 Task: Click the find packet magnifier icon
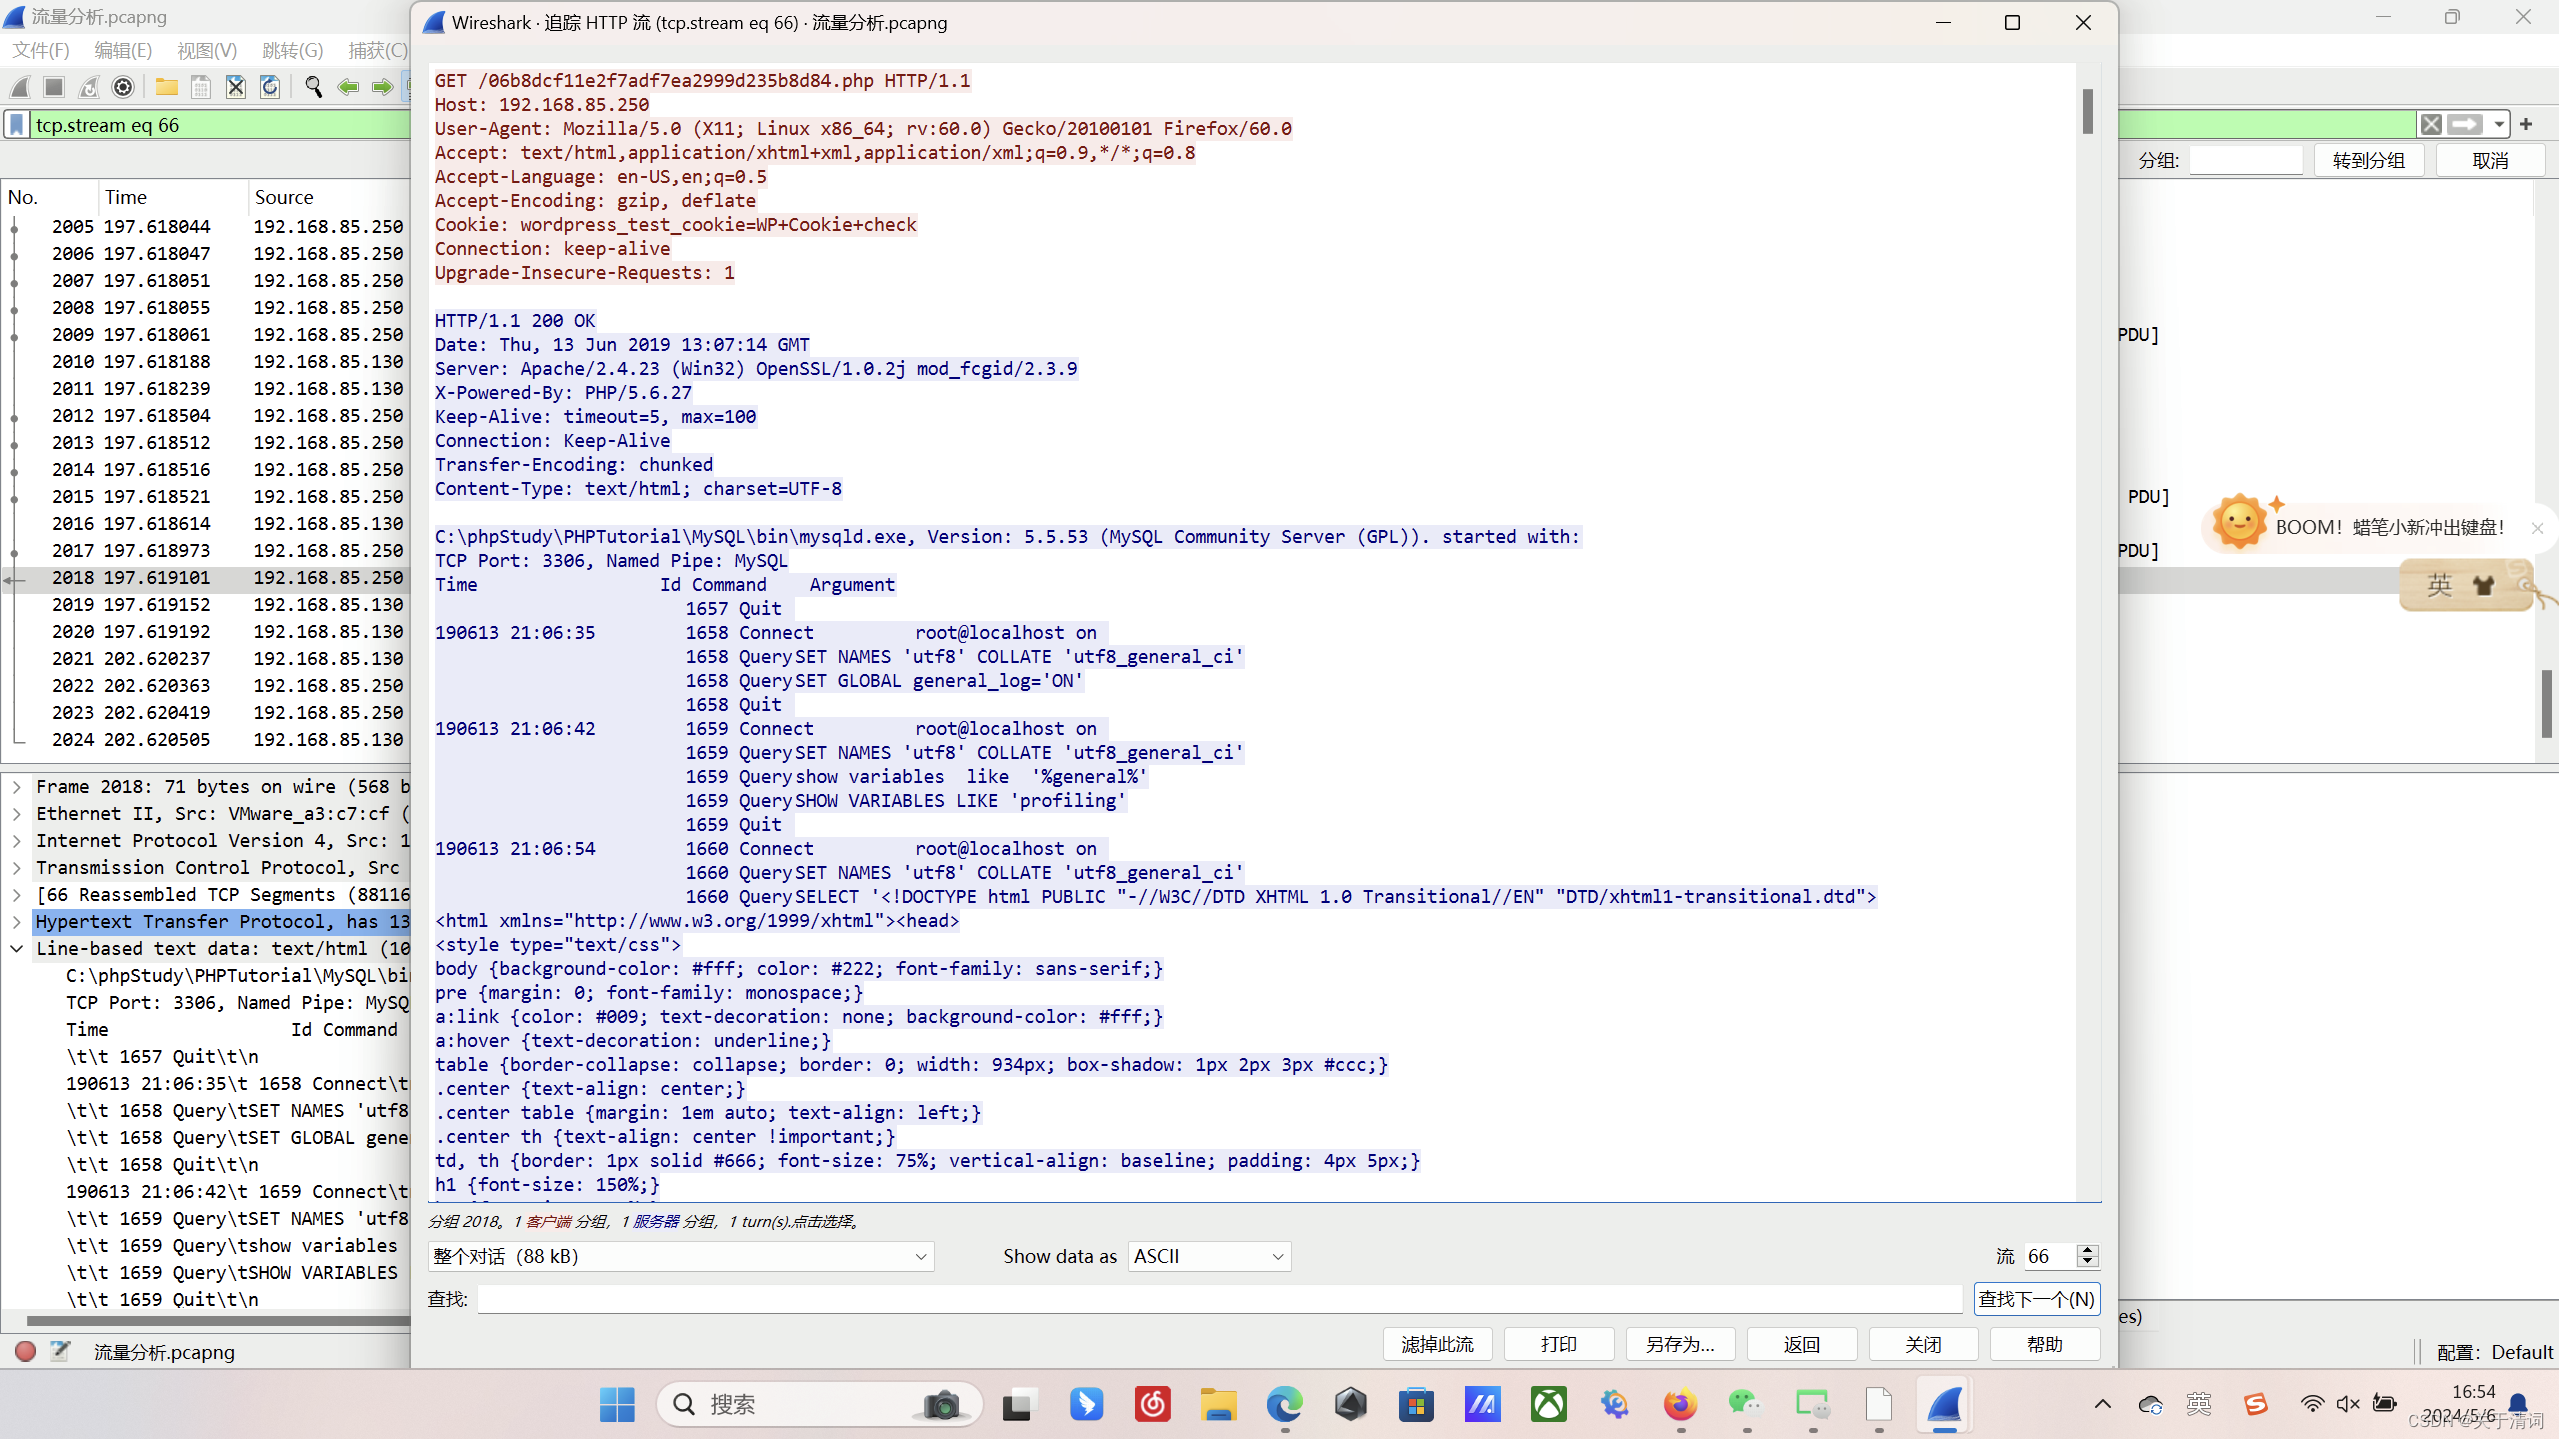click(x=314, y=88)
